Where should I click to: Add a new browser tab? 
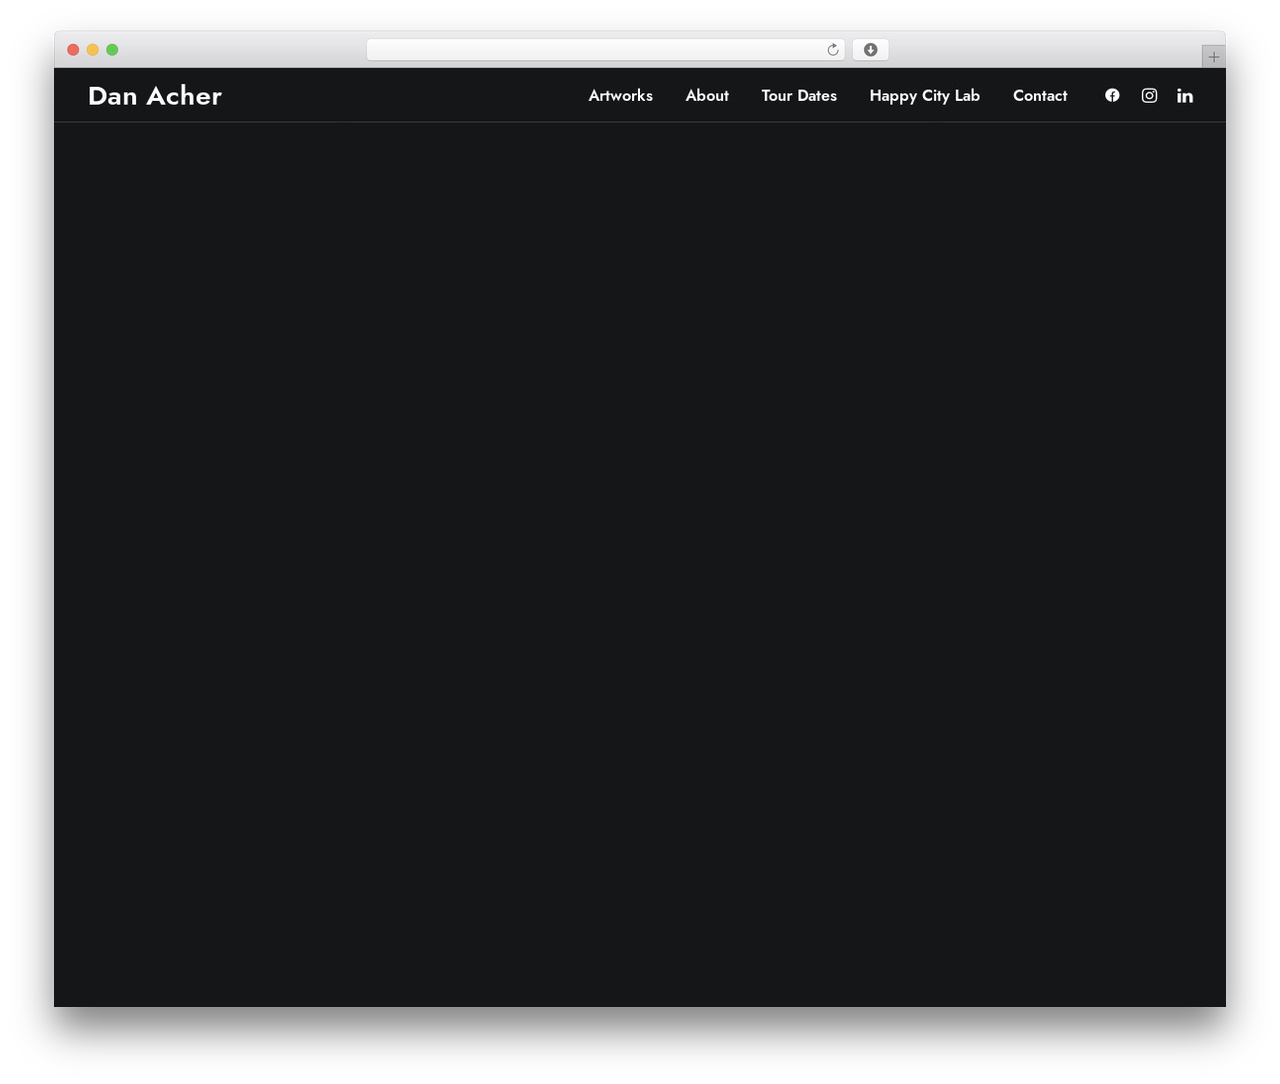tap(1213, 57)
